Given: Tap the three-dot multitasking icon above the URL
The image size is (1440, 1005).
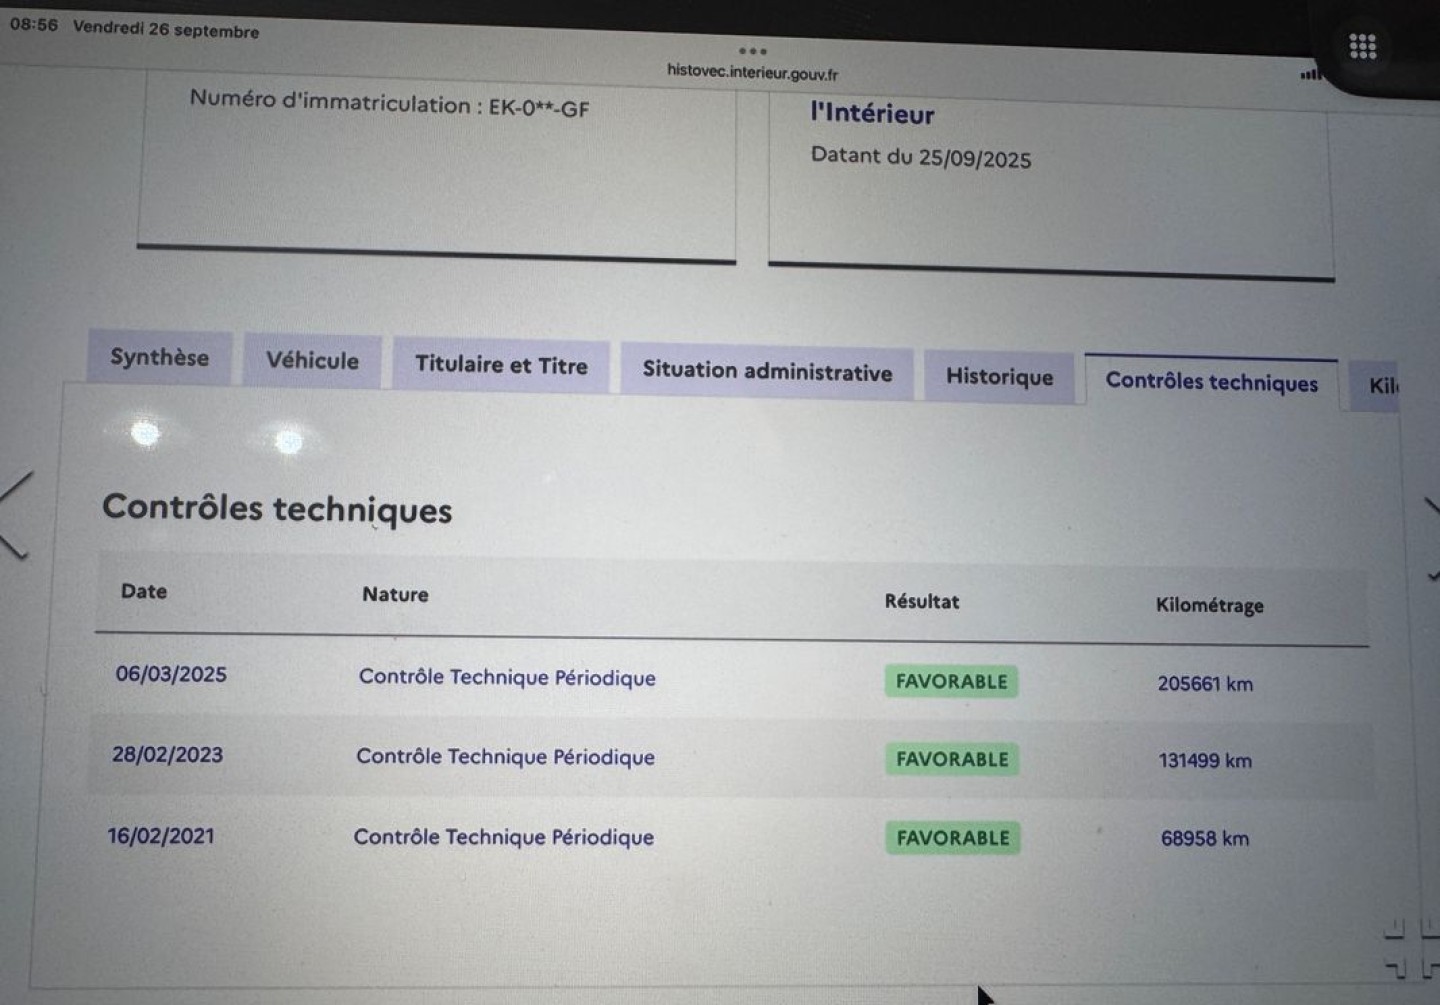Looking at the screenshot, I should coord(753,50).
